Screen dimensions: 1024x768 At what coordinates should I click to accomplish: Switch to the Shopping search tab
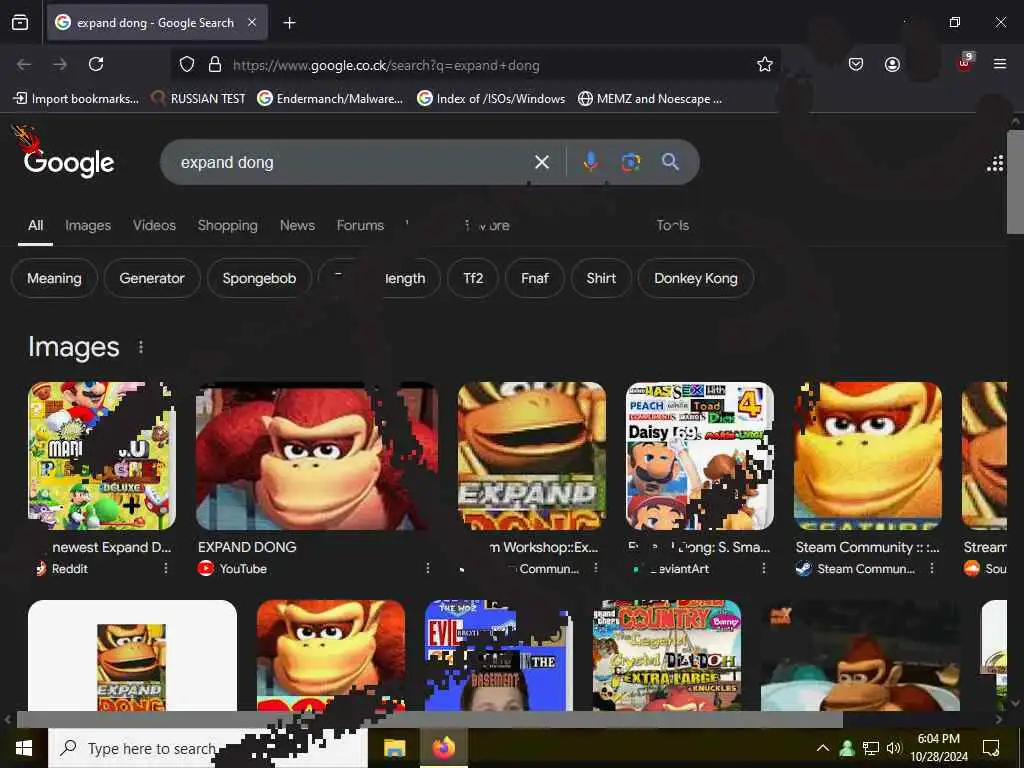[227, 225]
